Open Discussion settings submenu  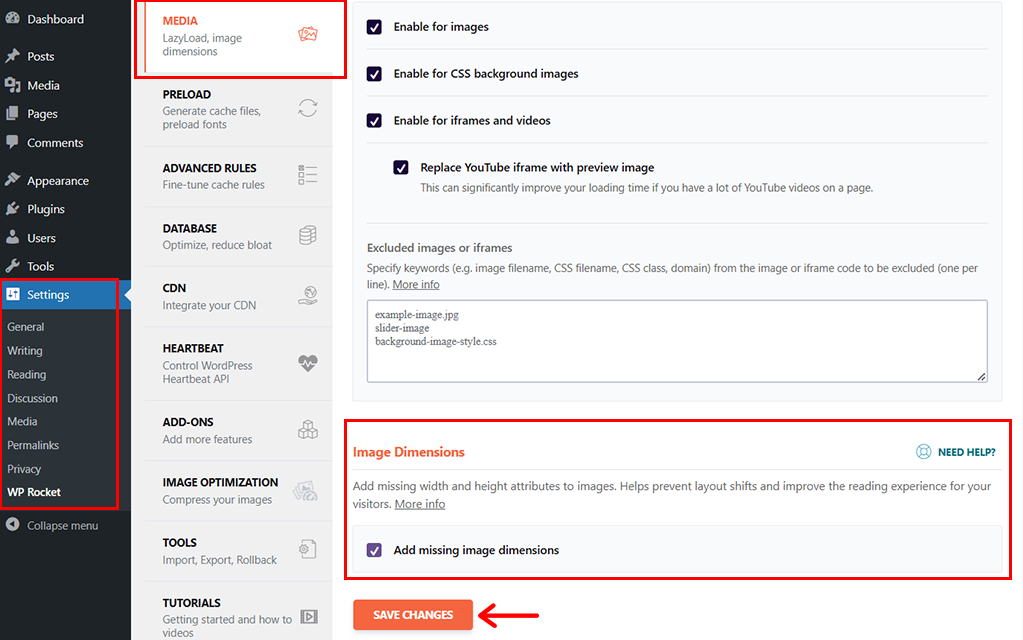(33, 398)
